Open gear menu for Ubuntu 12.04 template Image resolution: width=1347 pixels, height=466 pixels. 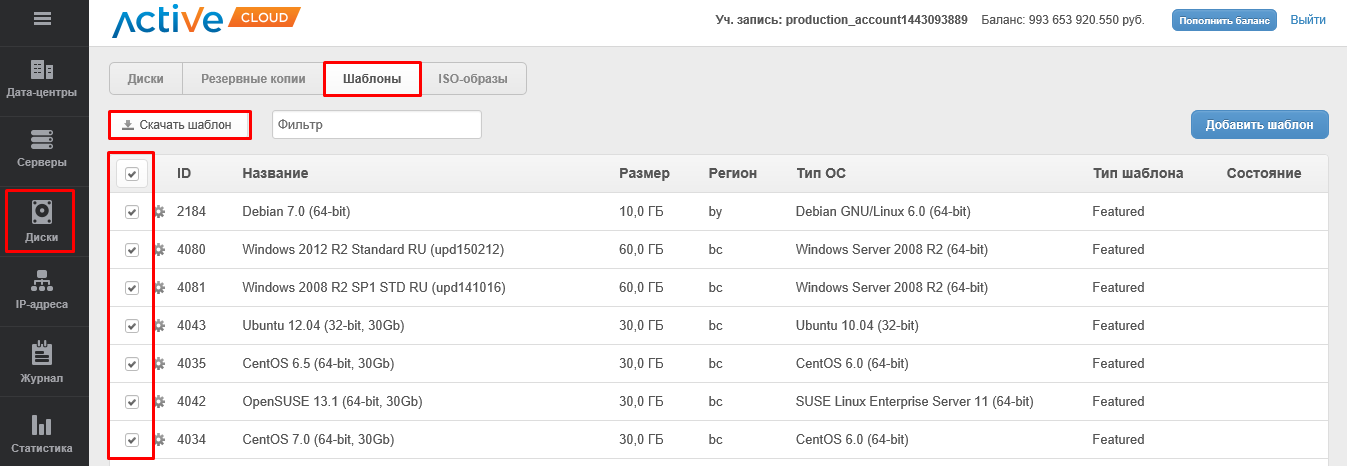158,326
